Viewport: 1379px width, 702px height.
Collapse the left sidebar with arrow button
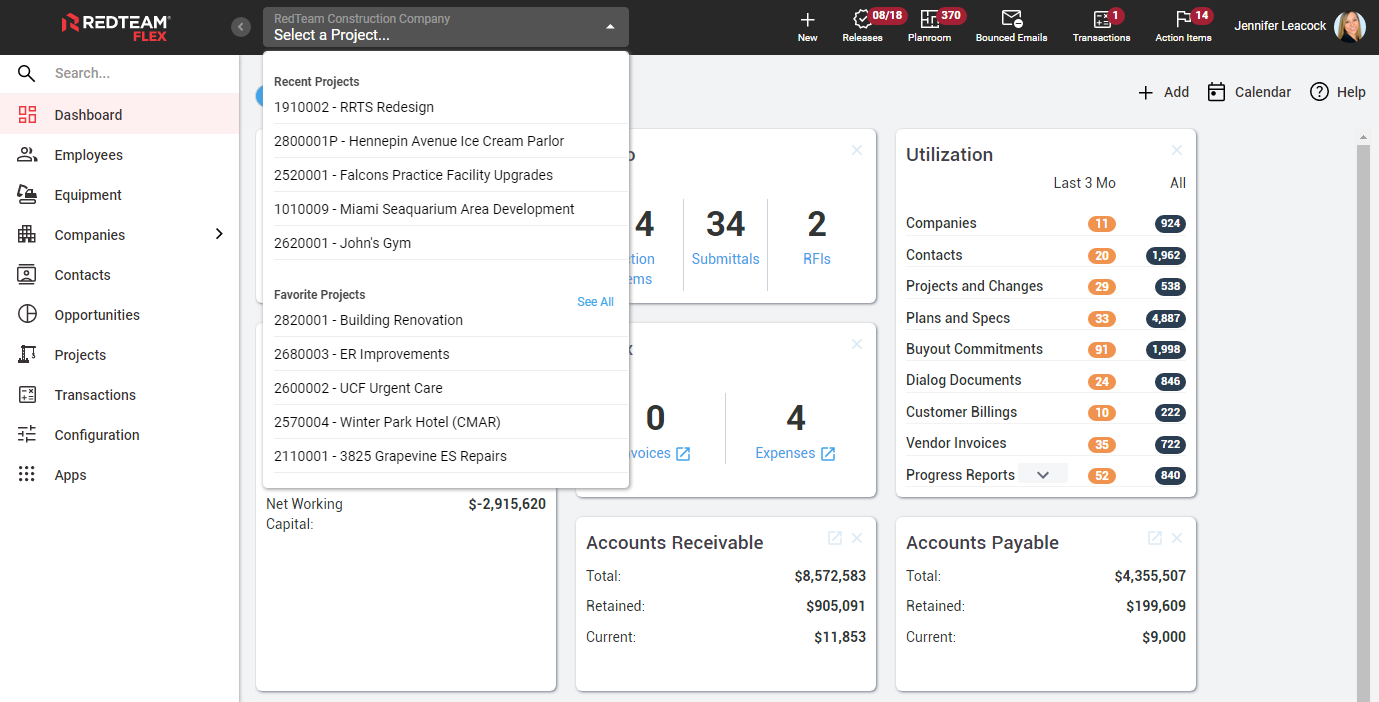(241, 27)
